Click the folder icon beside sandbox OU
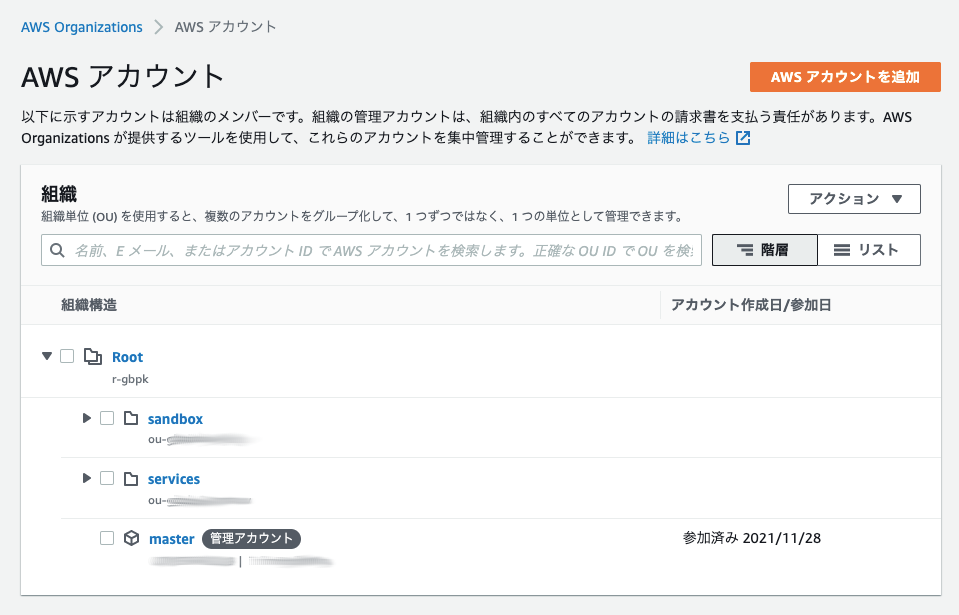959x615 pixels. pyautogui.click(x=132, y=418)
